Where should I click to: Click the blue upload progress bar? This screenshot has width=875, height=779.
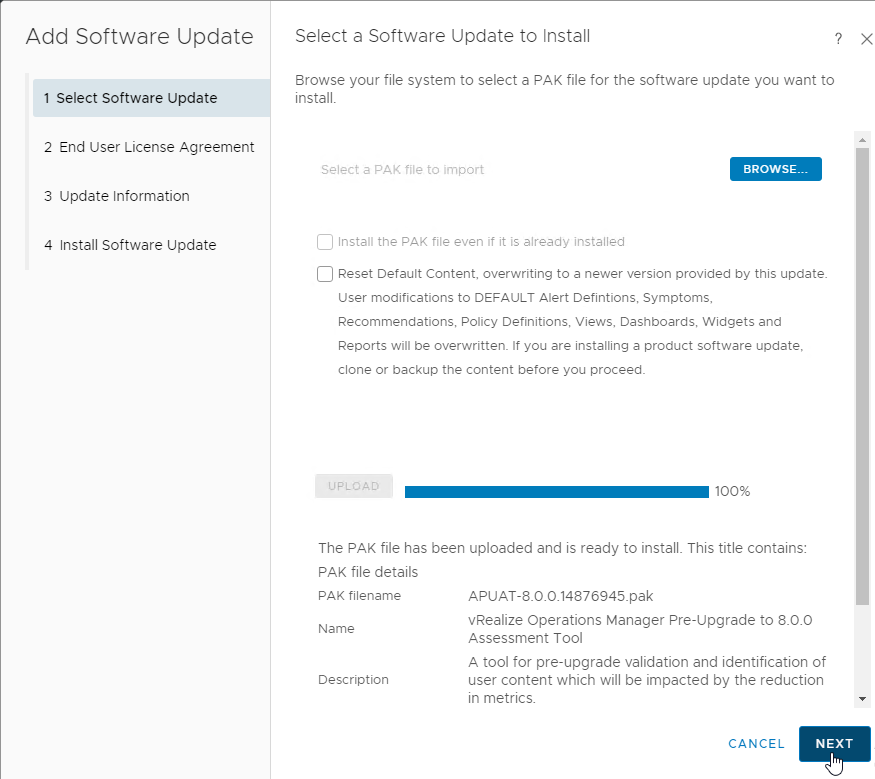[556, 492]
